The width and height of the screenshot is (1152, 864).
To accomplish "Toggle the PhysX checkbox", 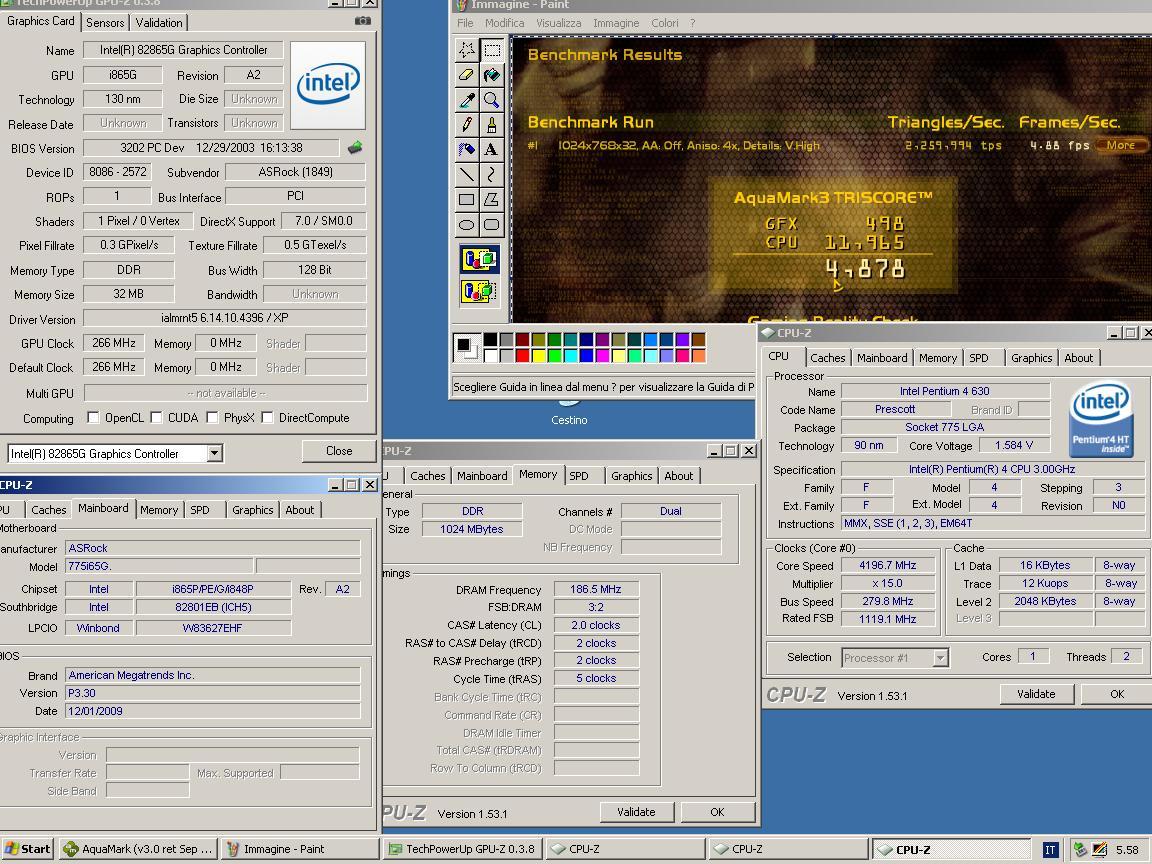I will coord(212,417).
